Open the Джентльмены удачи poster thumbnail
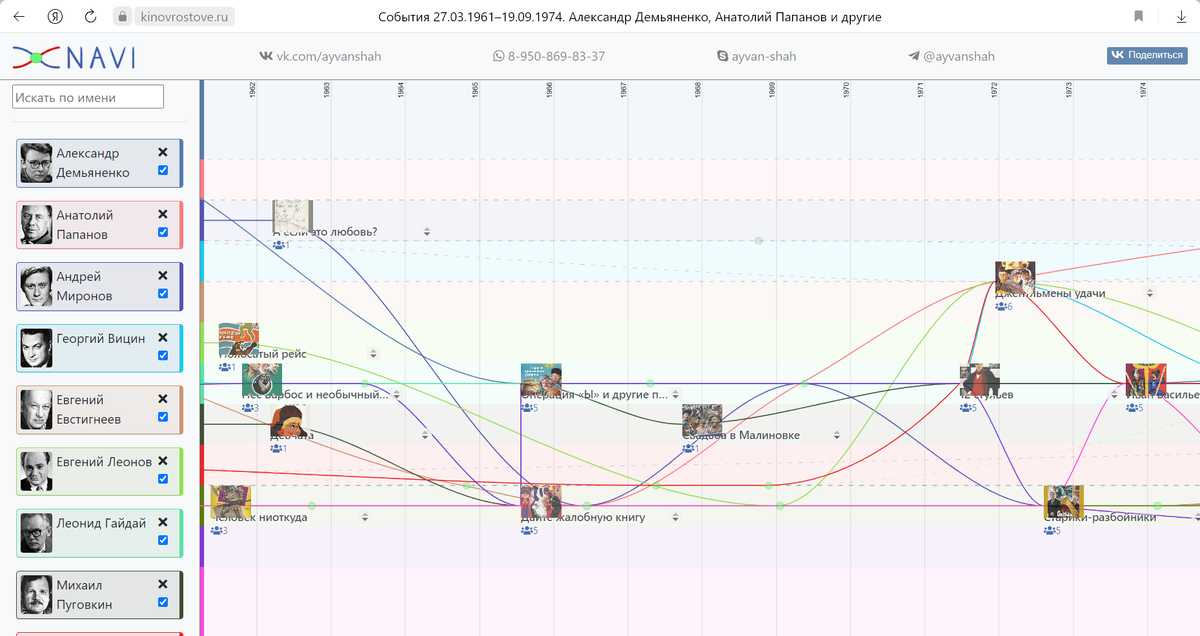Image resolution: width=1200 pixels, height=636 pixels. [x=1015, y=279]
